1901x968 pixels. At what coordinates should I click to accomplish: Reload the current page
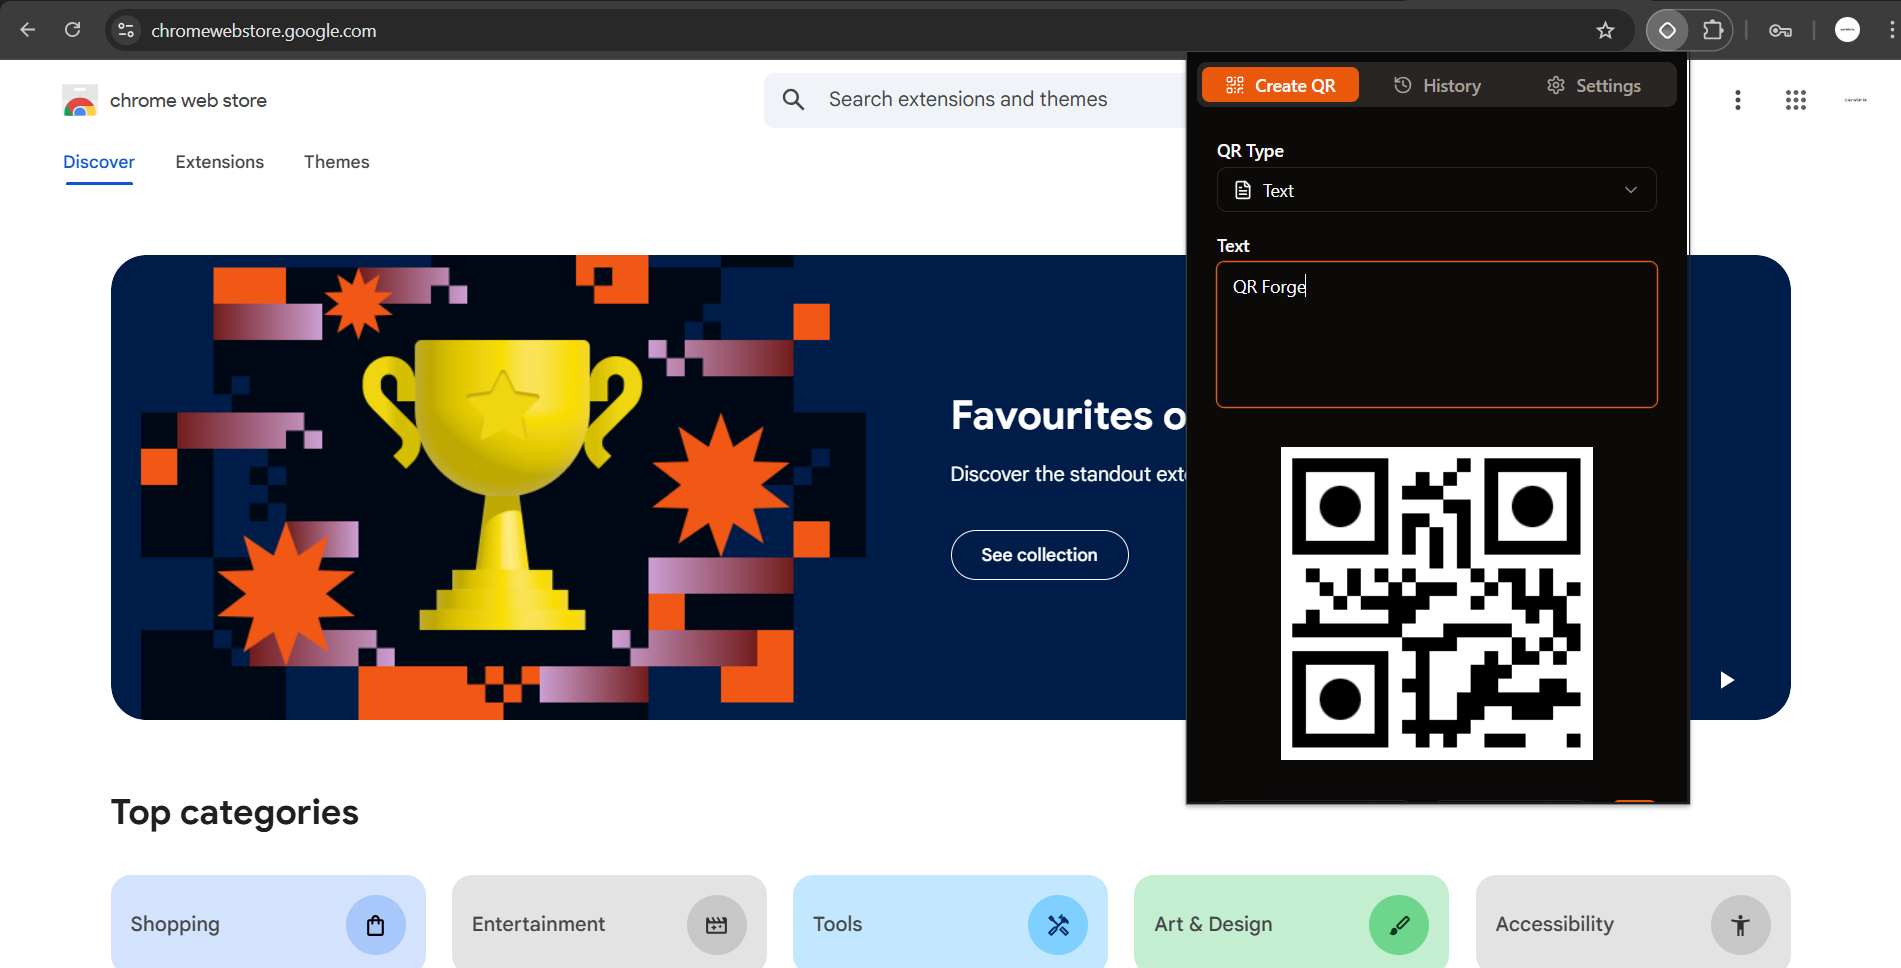73,30
